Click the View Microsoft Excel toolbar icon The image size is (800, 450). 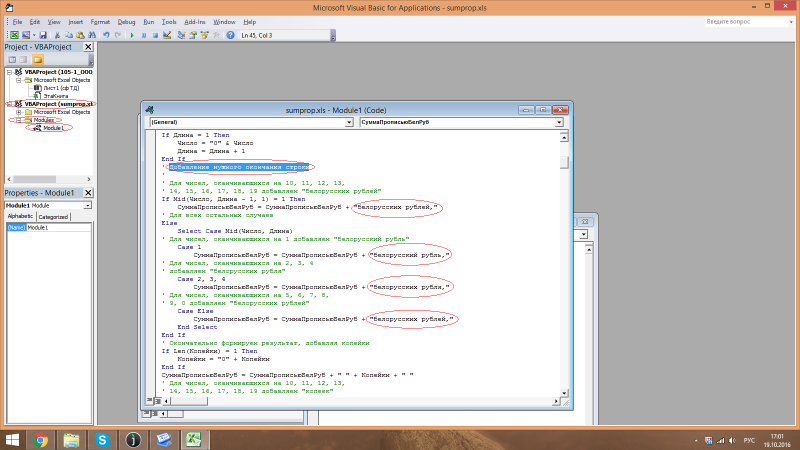click(14, 35)
